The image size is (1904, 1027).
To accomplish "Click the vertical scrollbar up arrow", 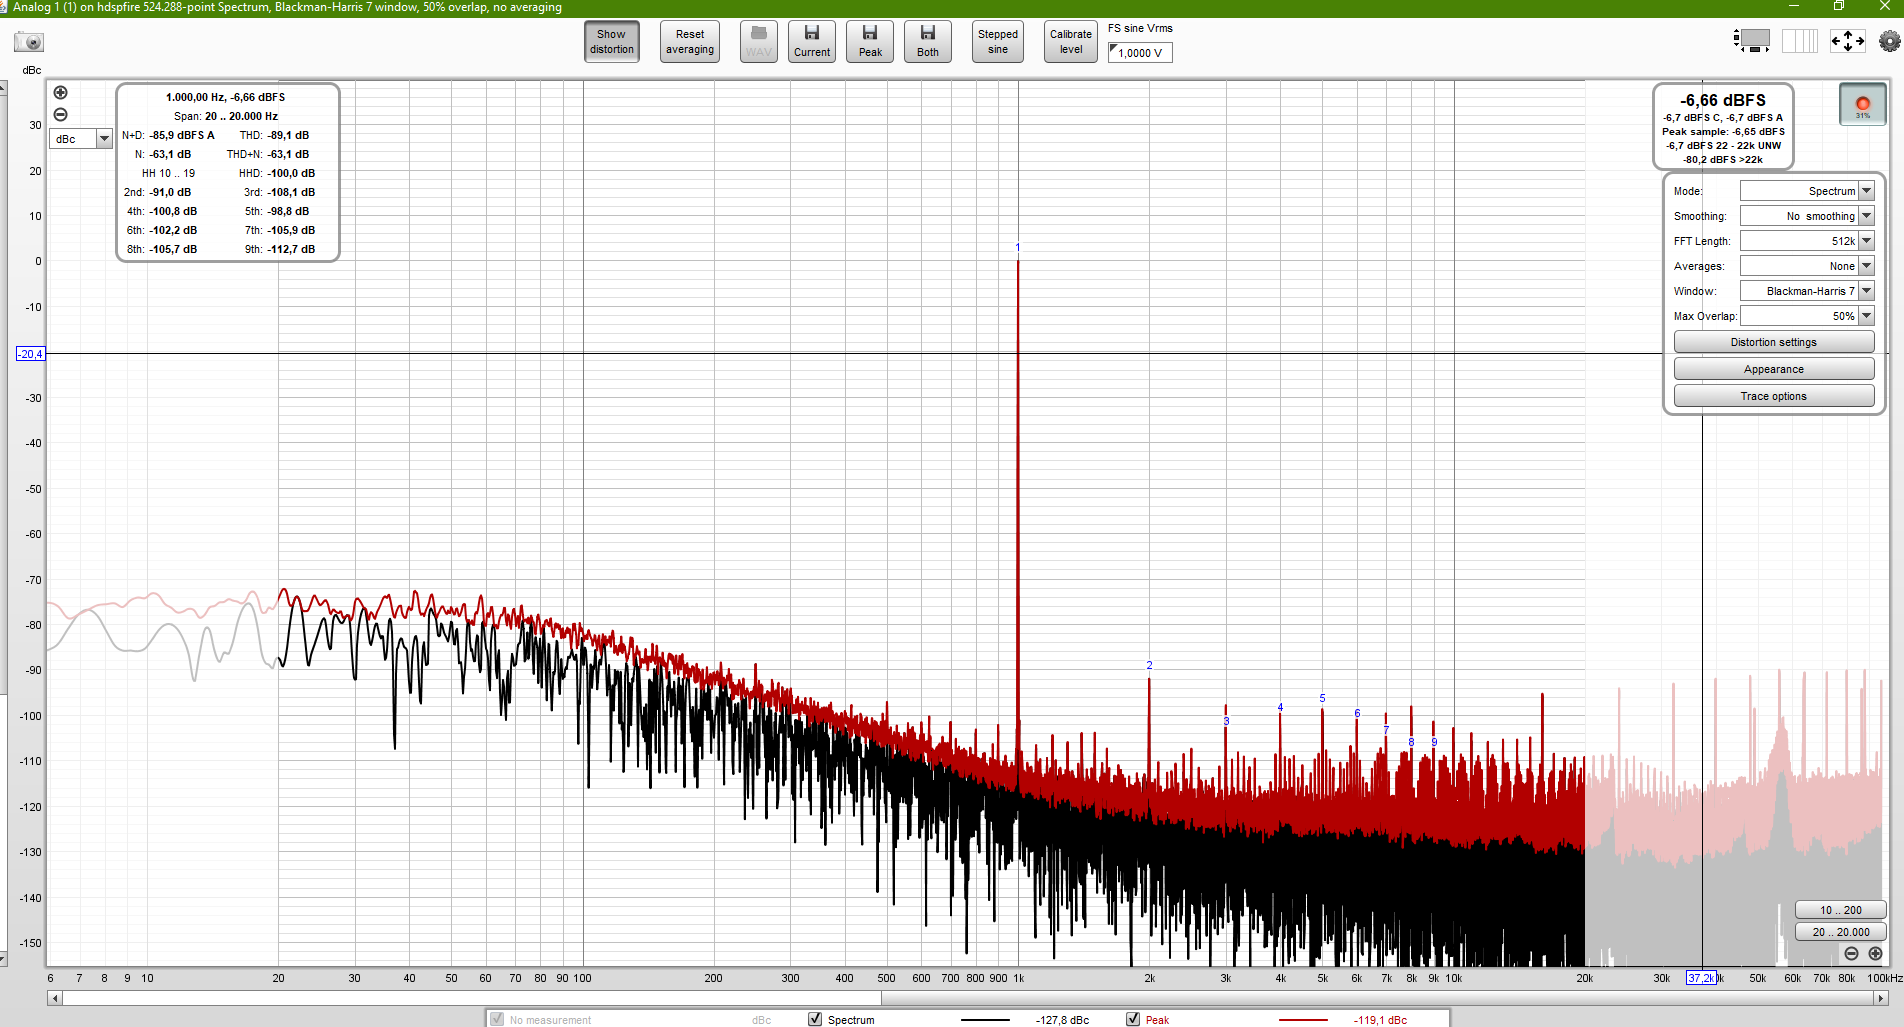I will coord(2,88).
